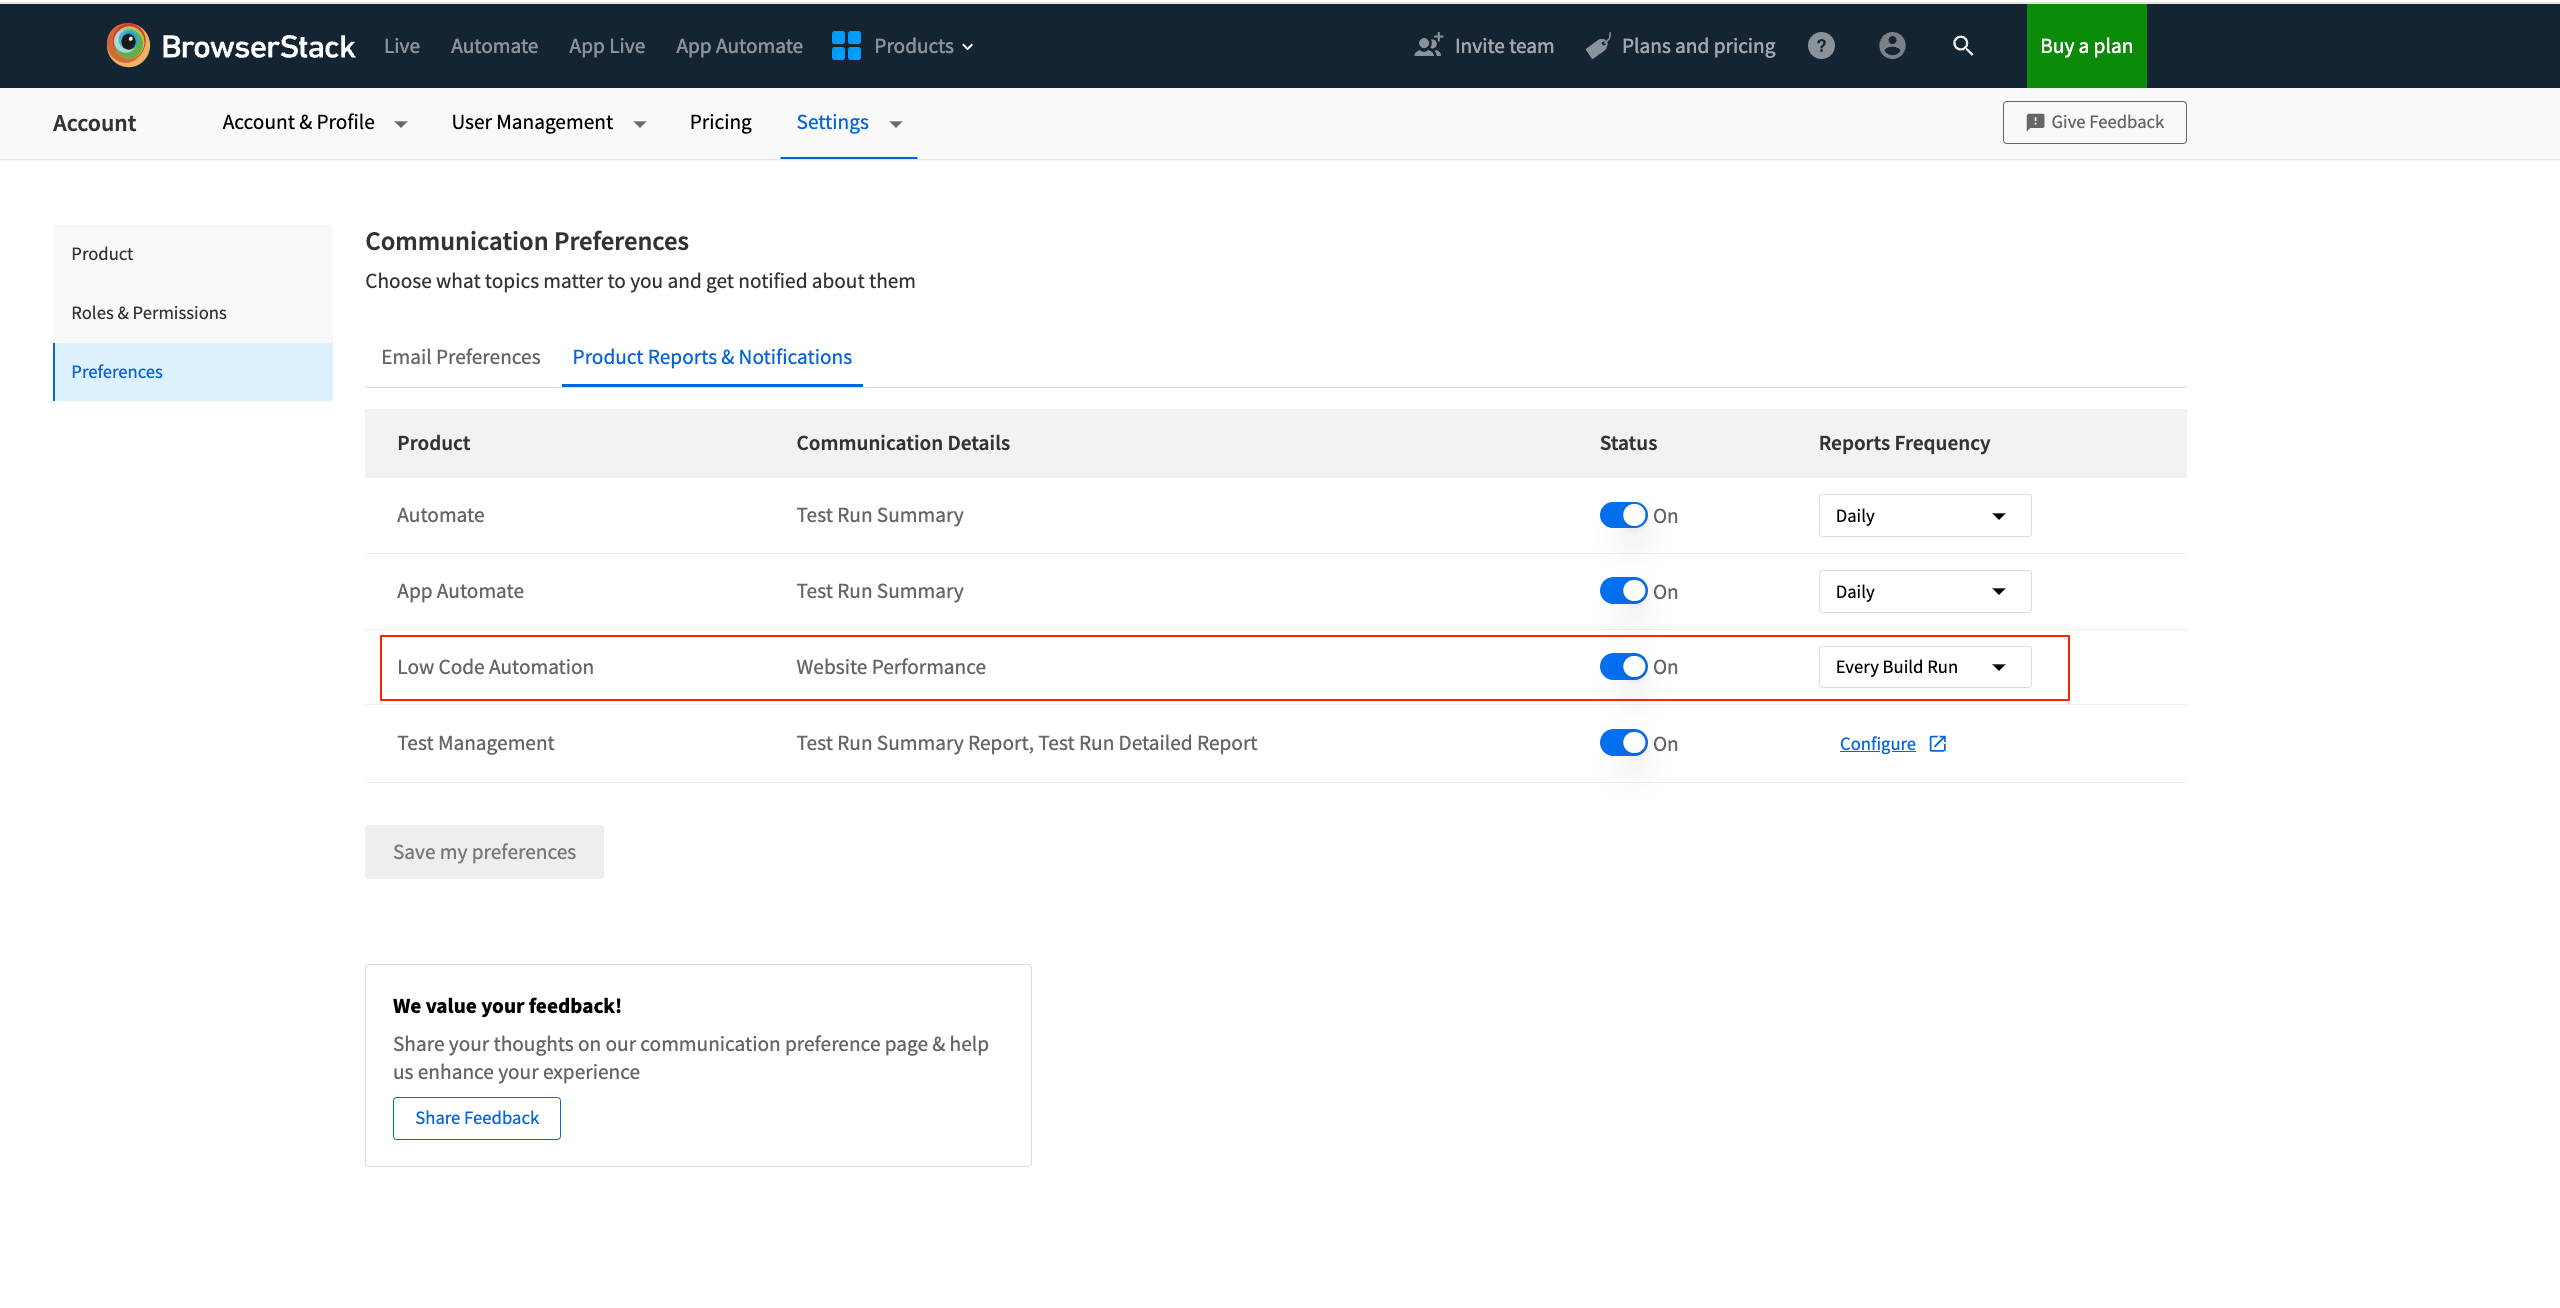The width and height of the screenshot is (2560, 1308).
Task: Click Test Management product cell
Action: click(x=475, y=743)
